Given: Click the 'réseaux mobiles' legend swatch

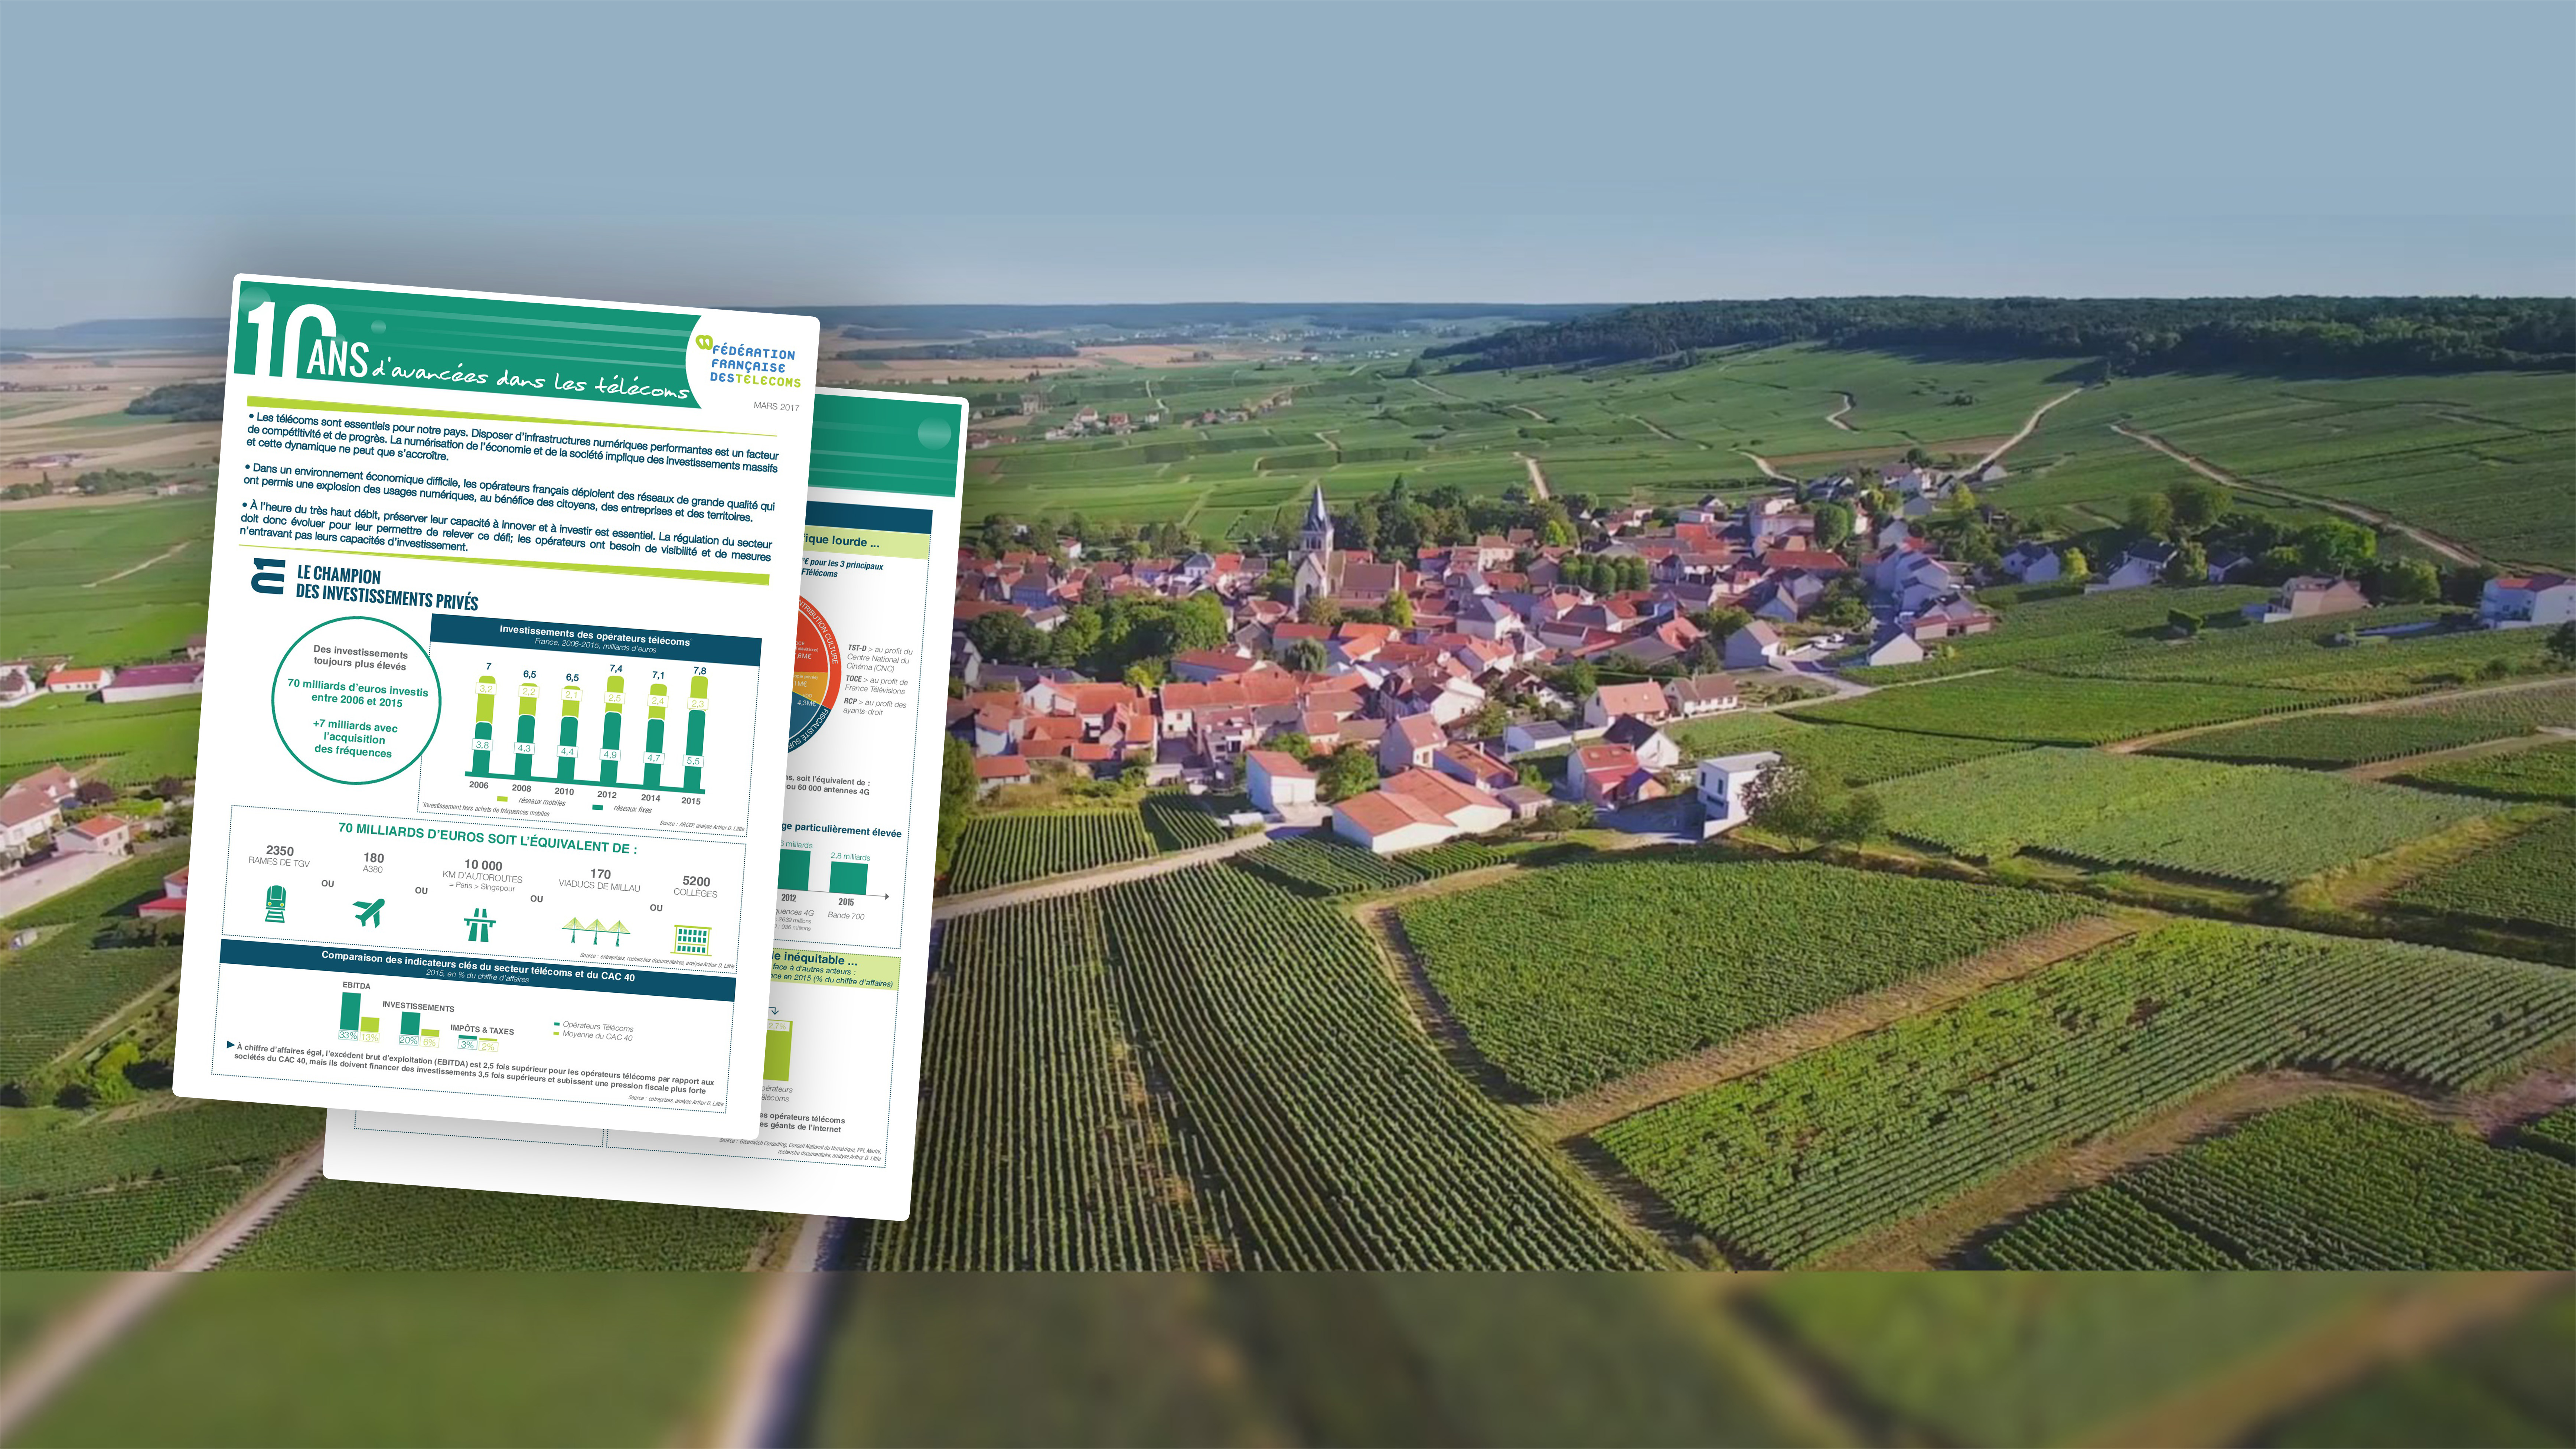Looking at the screenshot, I should 503,799.
